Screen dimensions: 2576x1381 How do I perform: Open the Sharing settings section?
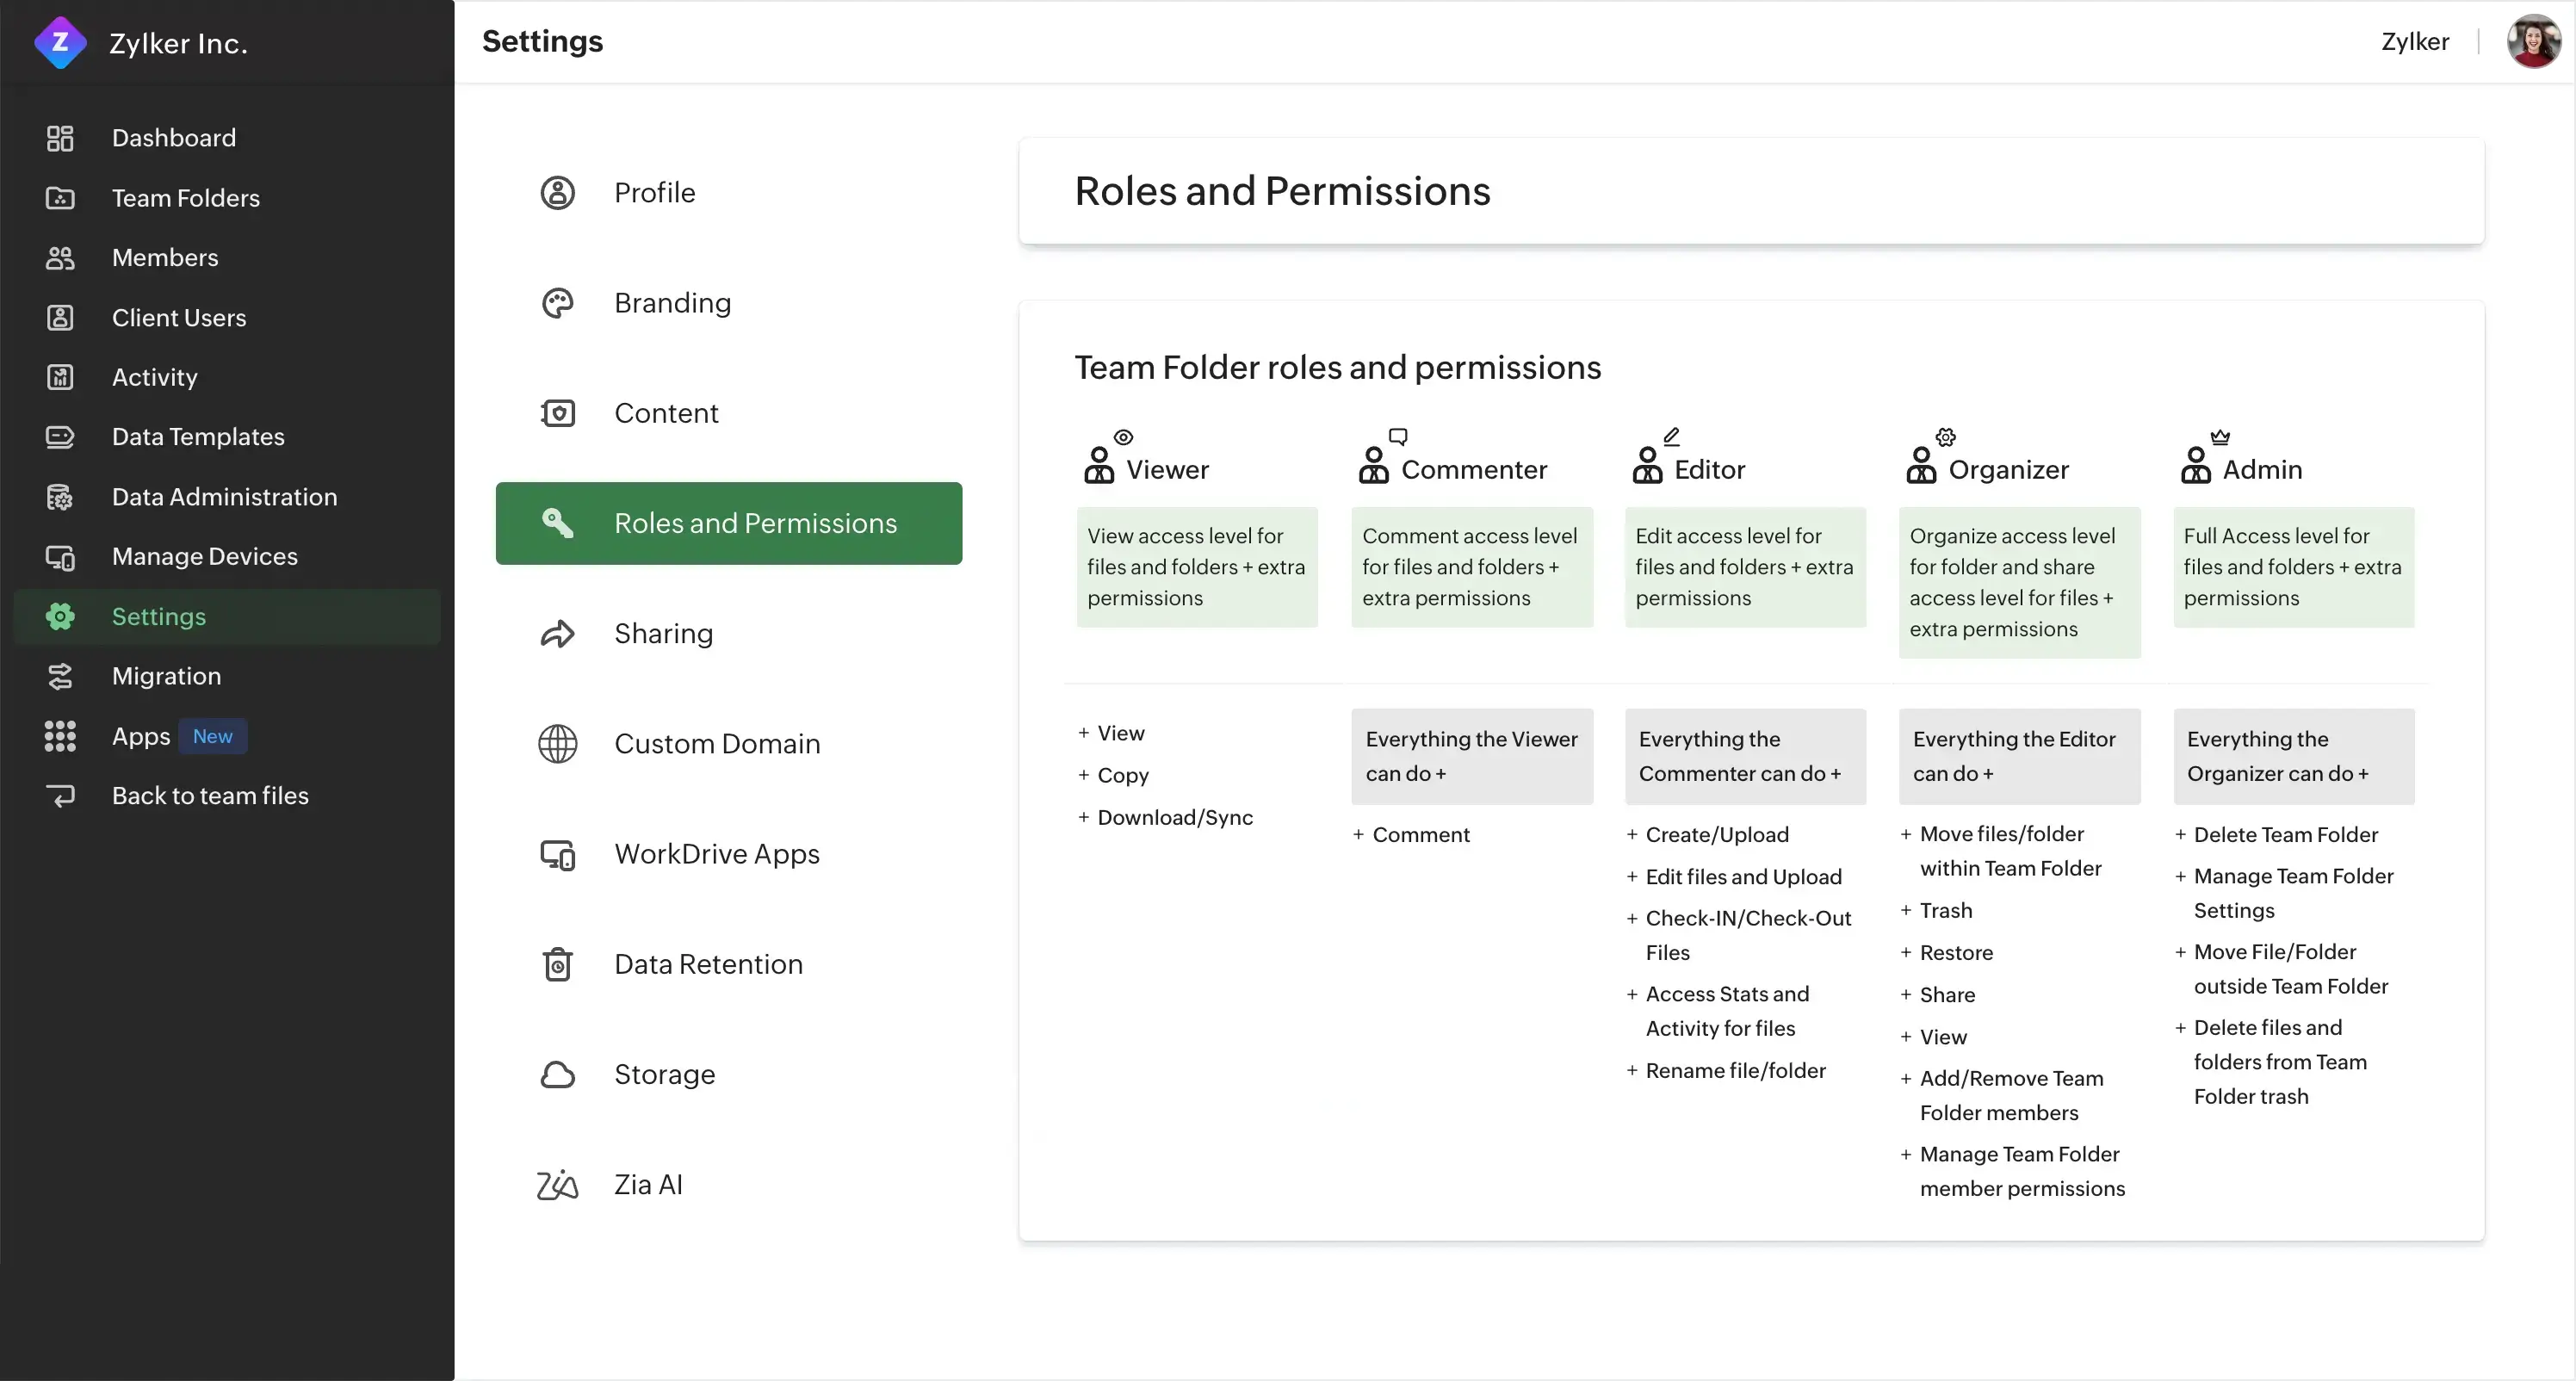pos(663,634)
